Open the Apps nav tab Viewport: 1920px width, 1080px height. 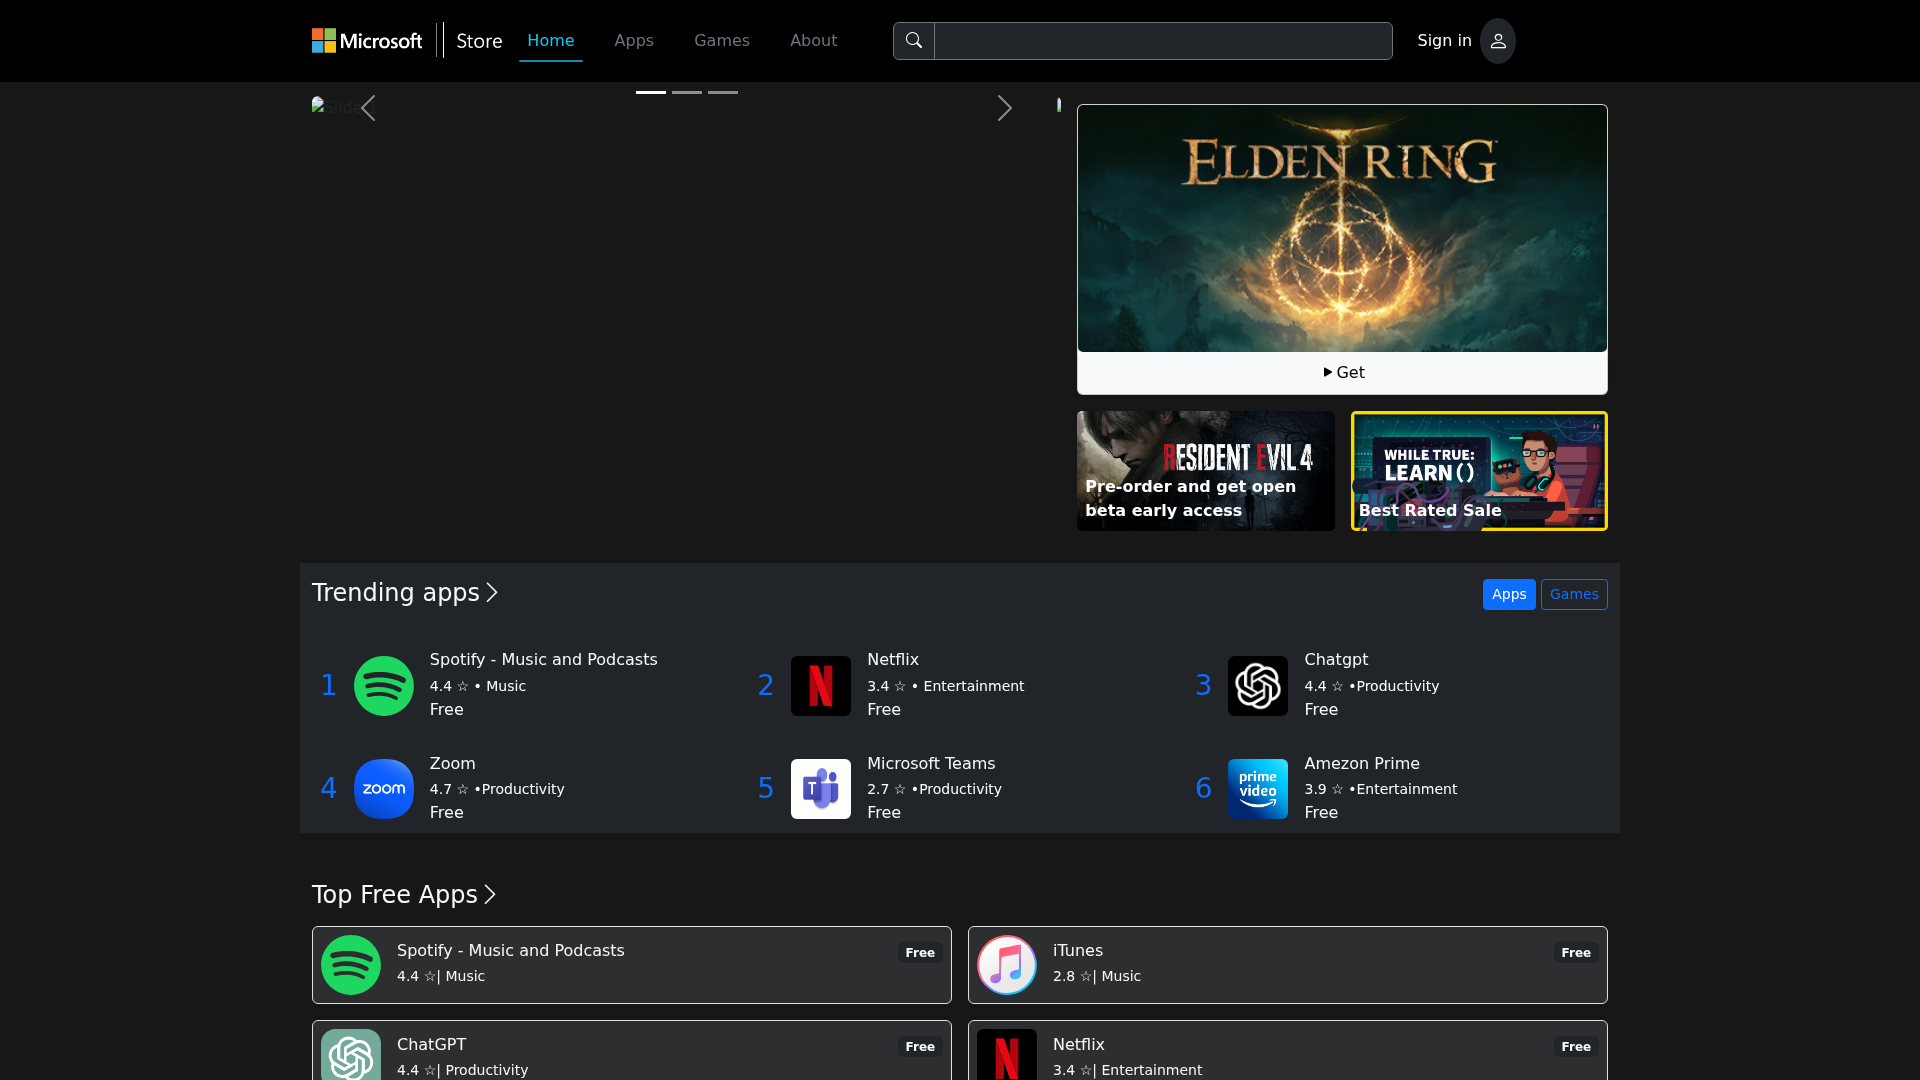(x=634, y=41)
